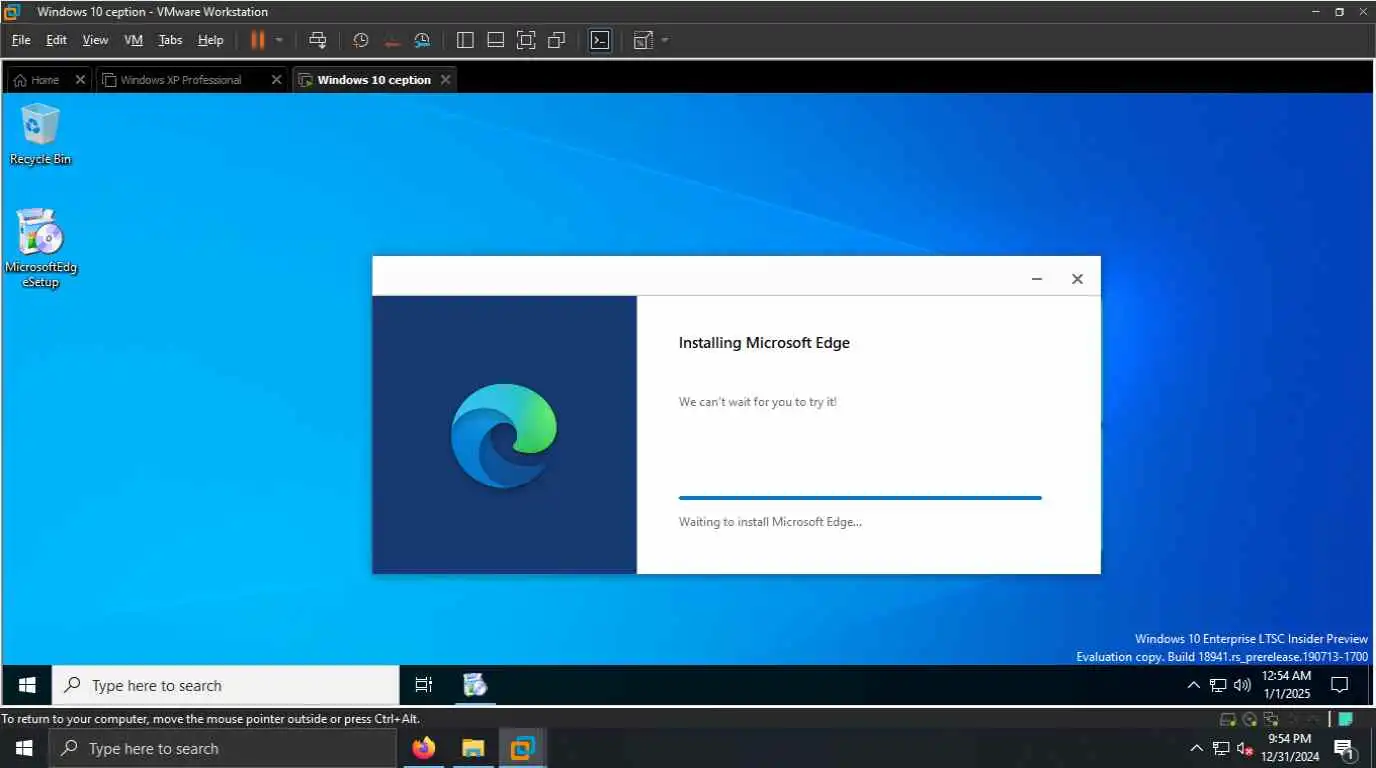Close the Windows 10 ception tab
This screenshot has width=1376, height=768.
pos(446,80)
